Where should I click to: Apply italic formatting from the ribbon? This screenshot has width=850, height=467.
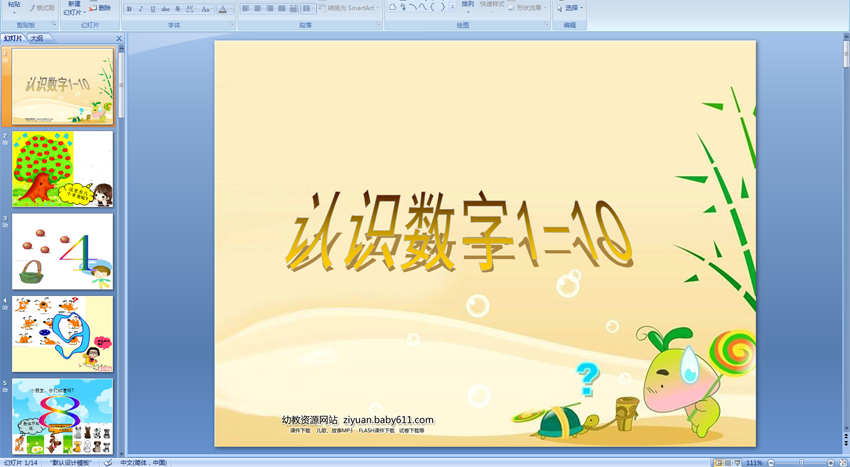point(140,9)
